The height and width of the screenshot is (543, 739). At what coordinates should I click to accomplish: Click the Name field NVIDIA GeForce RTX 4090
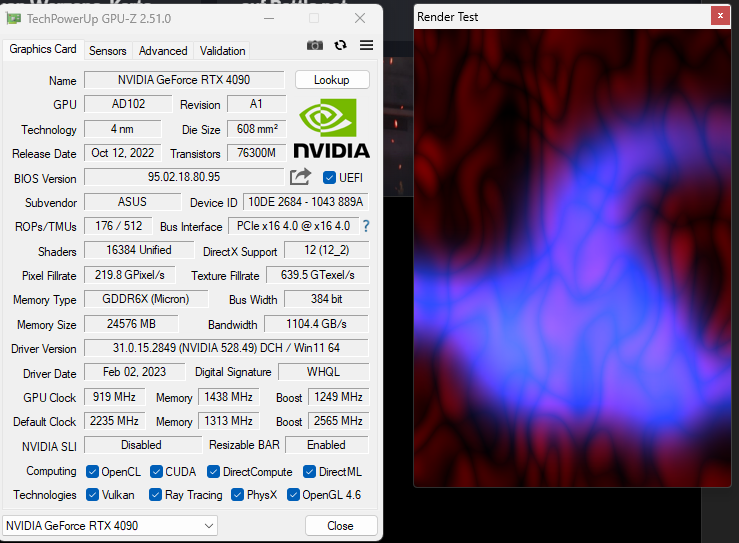184,80
